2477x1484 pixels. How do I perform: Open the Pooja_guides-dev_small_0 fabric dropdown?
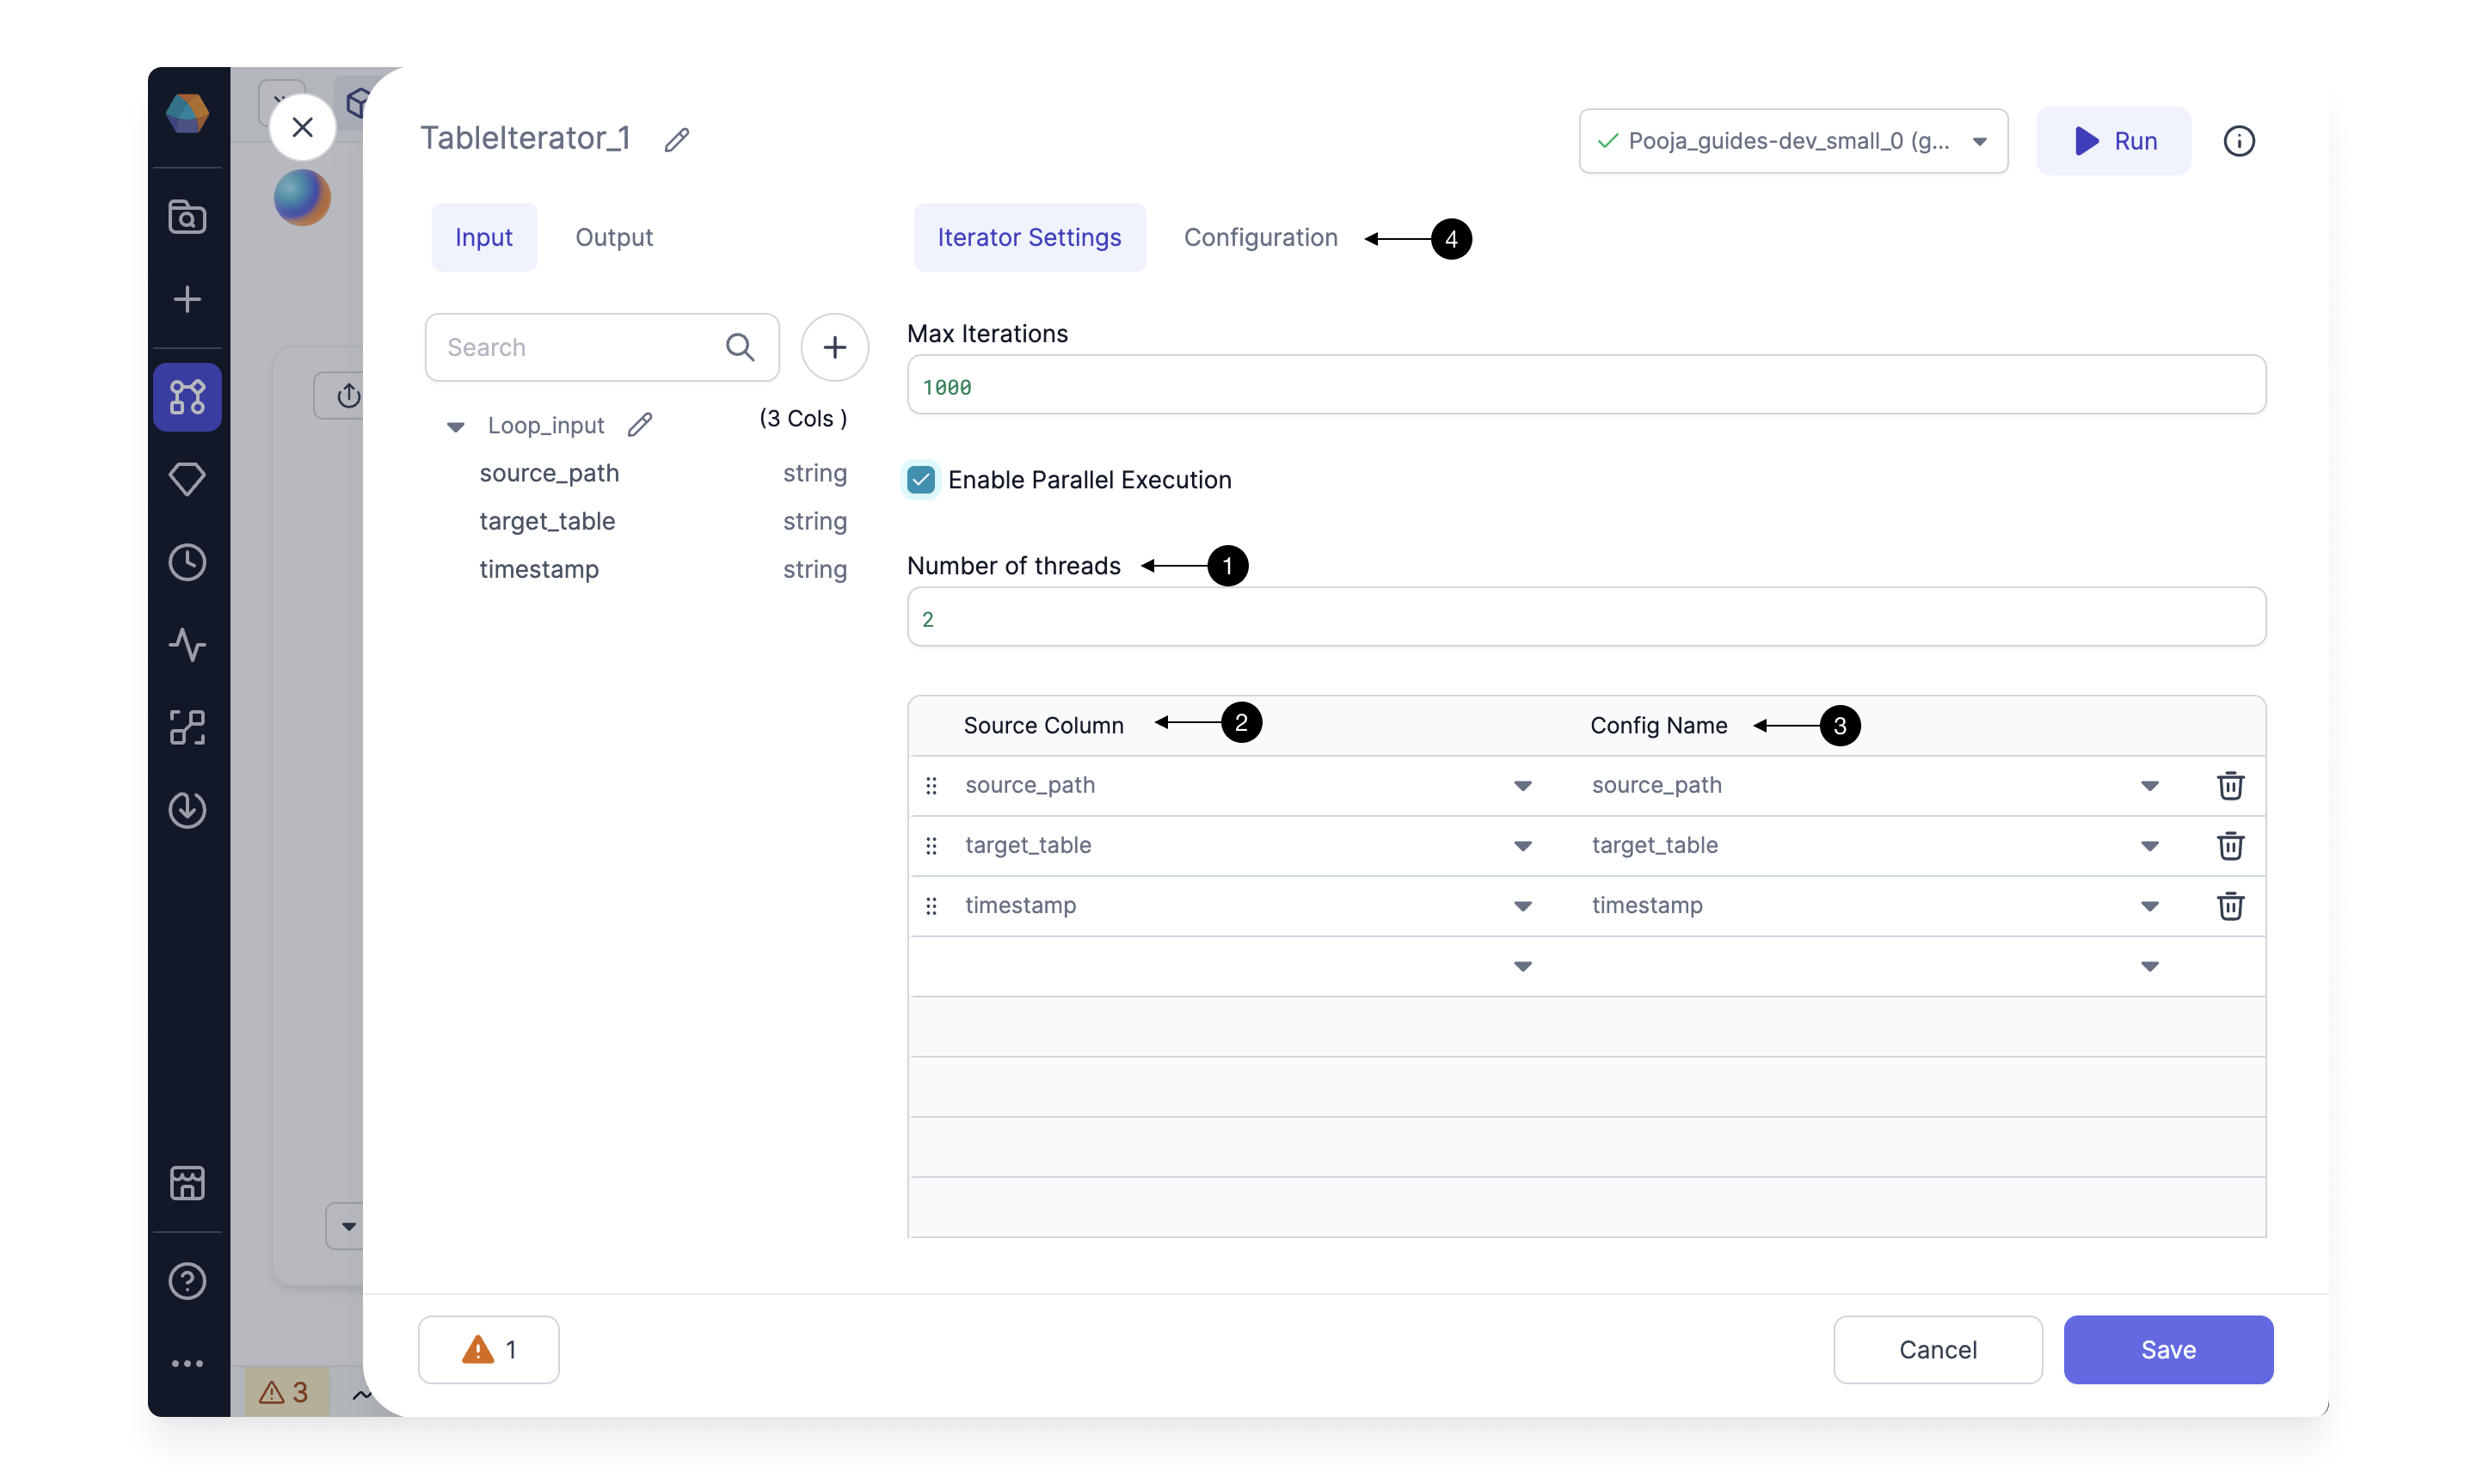1792,141
